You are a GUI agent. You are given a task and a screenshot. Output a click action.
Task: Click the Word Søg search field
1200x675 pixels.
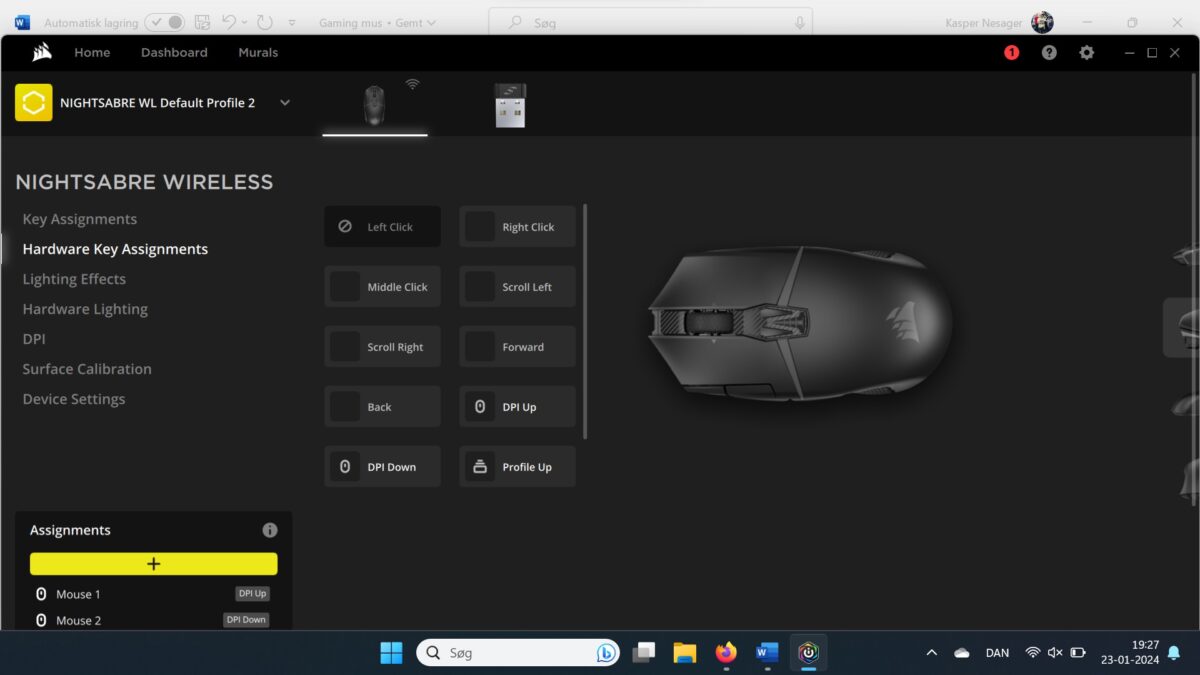coord(650,22)
